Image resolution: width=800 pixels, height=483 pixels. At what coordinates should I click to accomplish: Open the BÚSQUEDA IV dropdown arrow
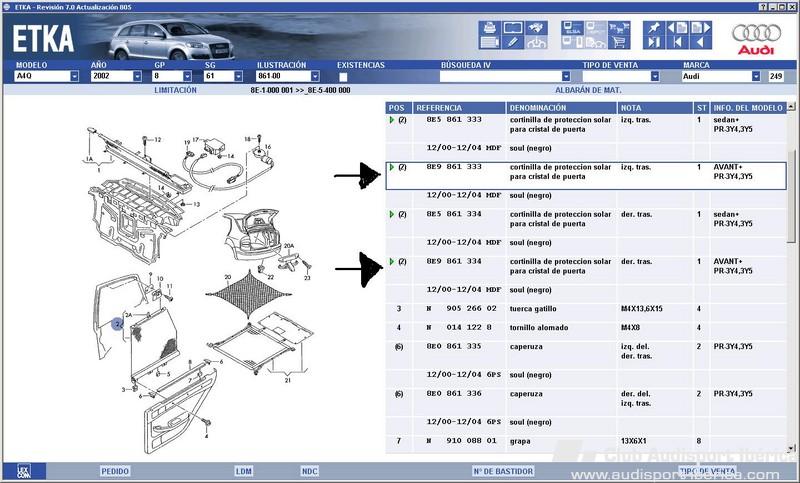[566, 76]
